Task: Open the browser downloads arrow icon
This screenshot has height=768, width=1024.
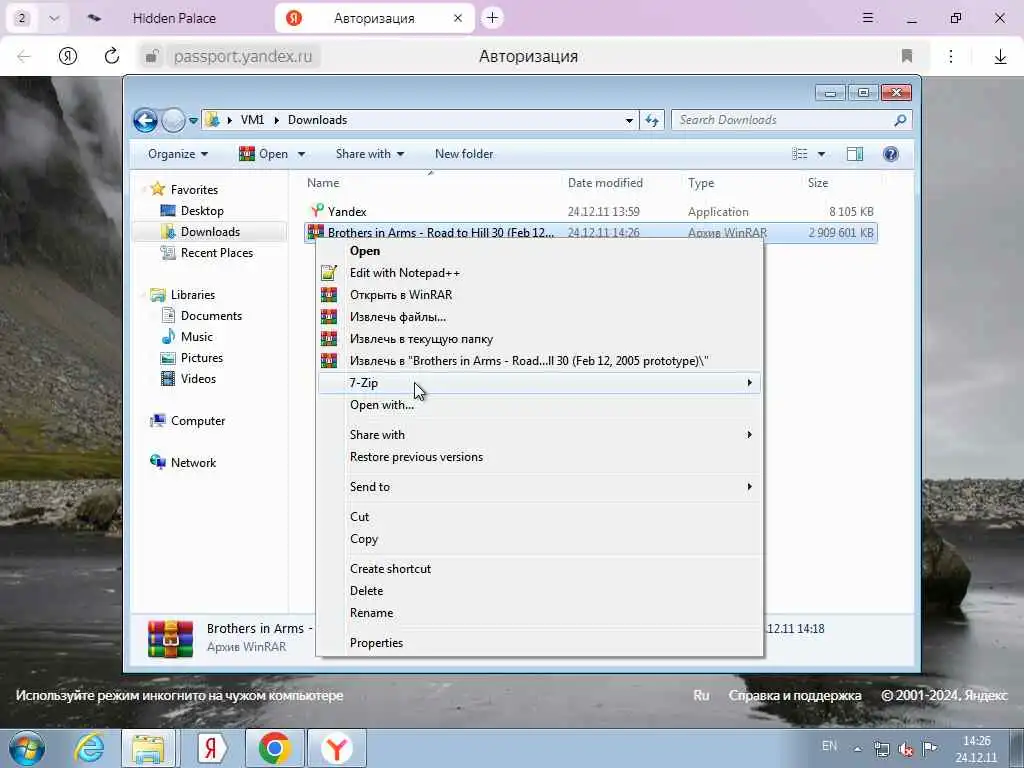Action: coord(1000,57)
